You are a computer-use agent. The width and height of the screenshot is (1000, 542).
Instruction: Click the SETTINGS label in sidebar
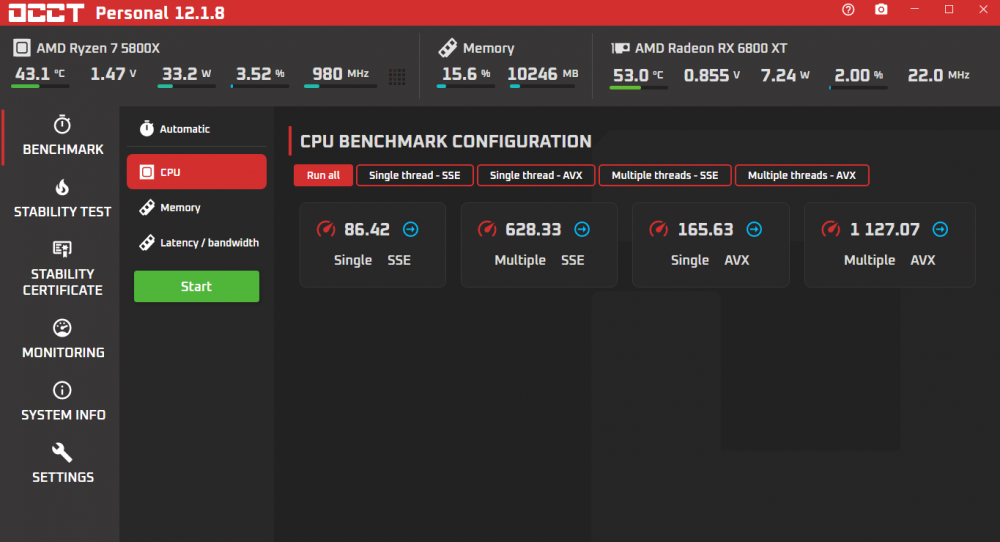63,477
